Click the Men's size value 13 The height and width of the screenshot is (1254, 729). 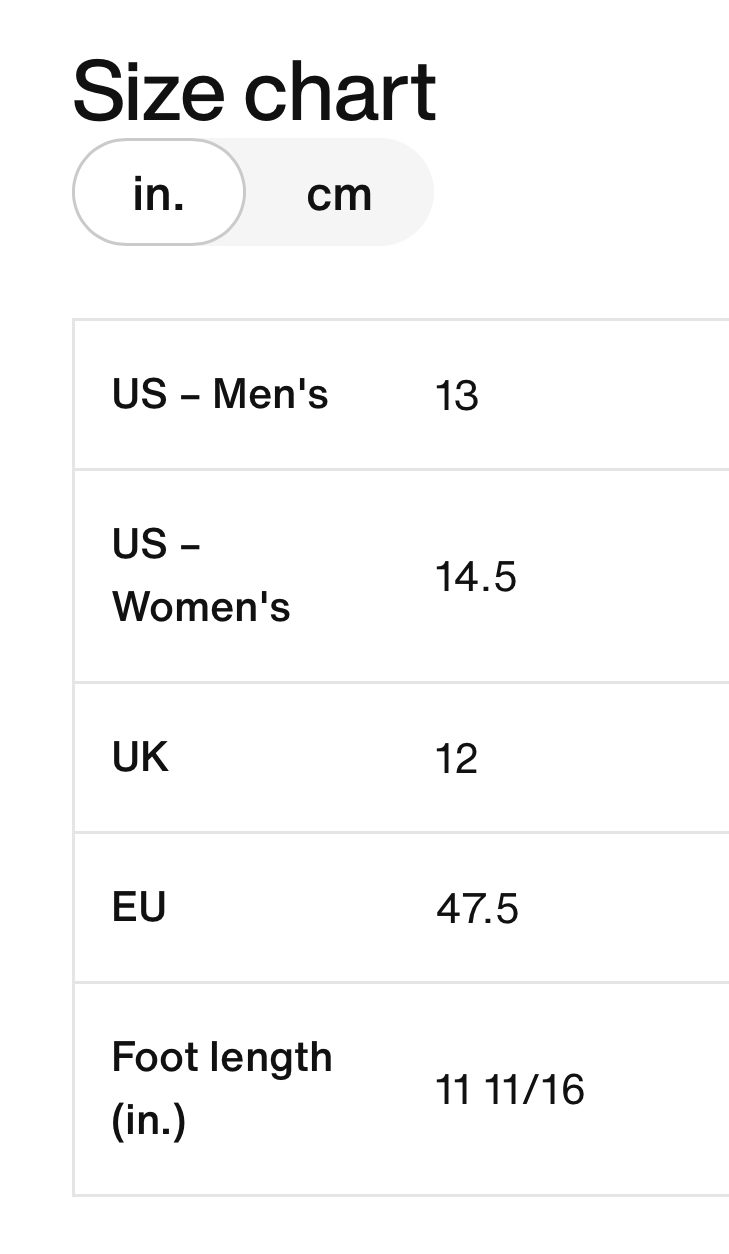click(457, 397)
